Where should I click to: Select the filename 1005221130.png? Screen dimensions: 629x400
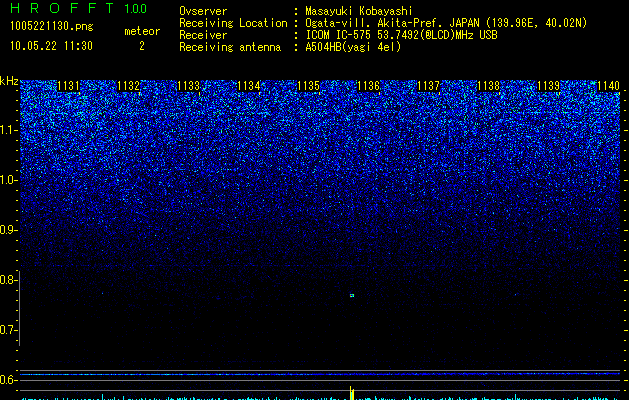[x=52, y=26]
